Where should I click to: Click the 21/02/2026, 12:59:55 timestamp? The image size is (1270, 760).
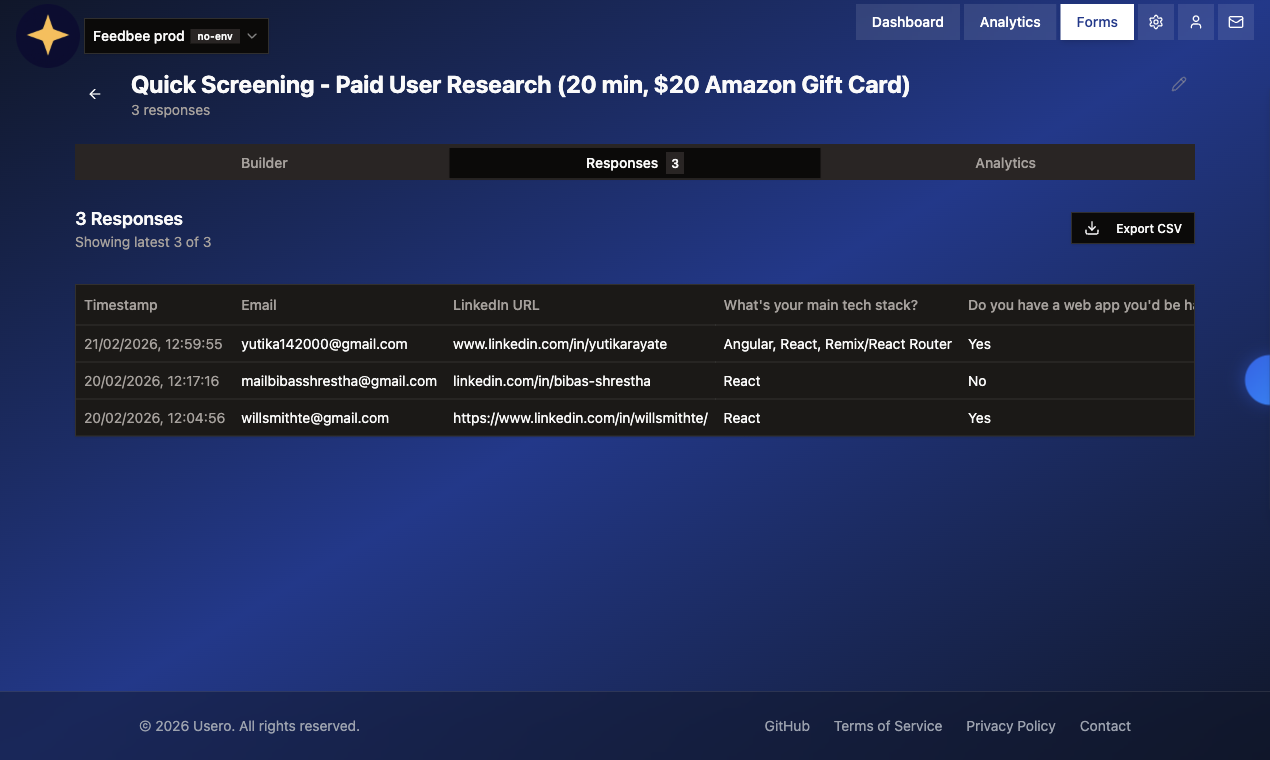coord(153,344)
